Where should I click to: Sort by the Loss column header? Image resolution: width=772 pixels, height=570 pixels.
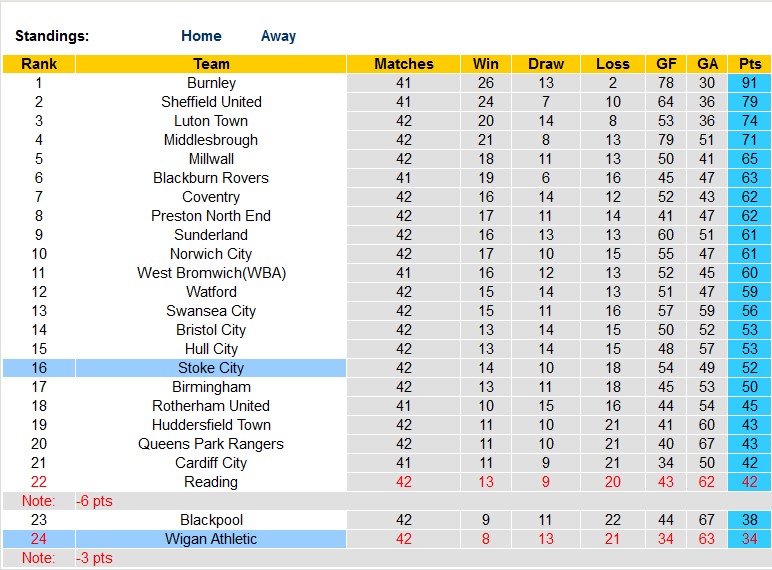(613, 64)
